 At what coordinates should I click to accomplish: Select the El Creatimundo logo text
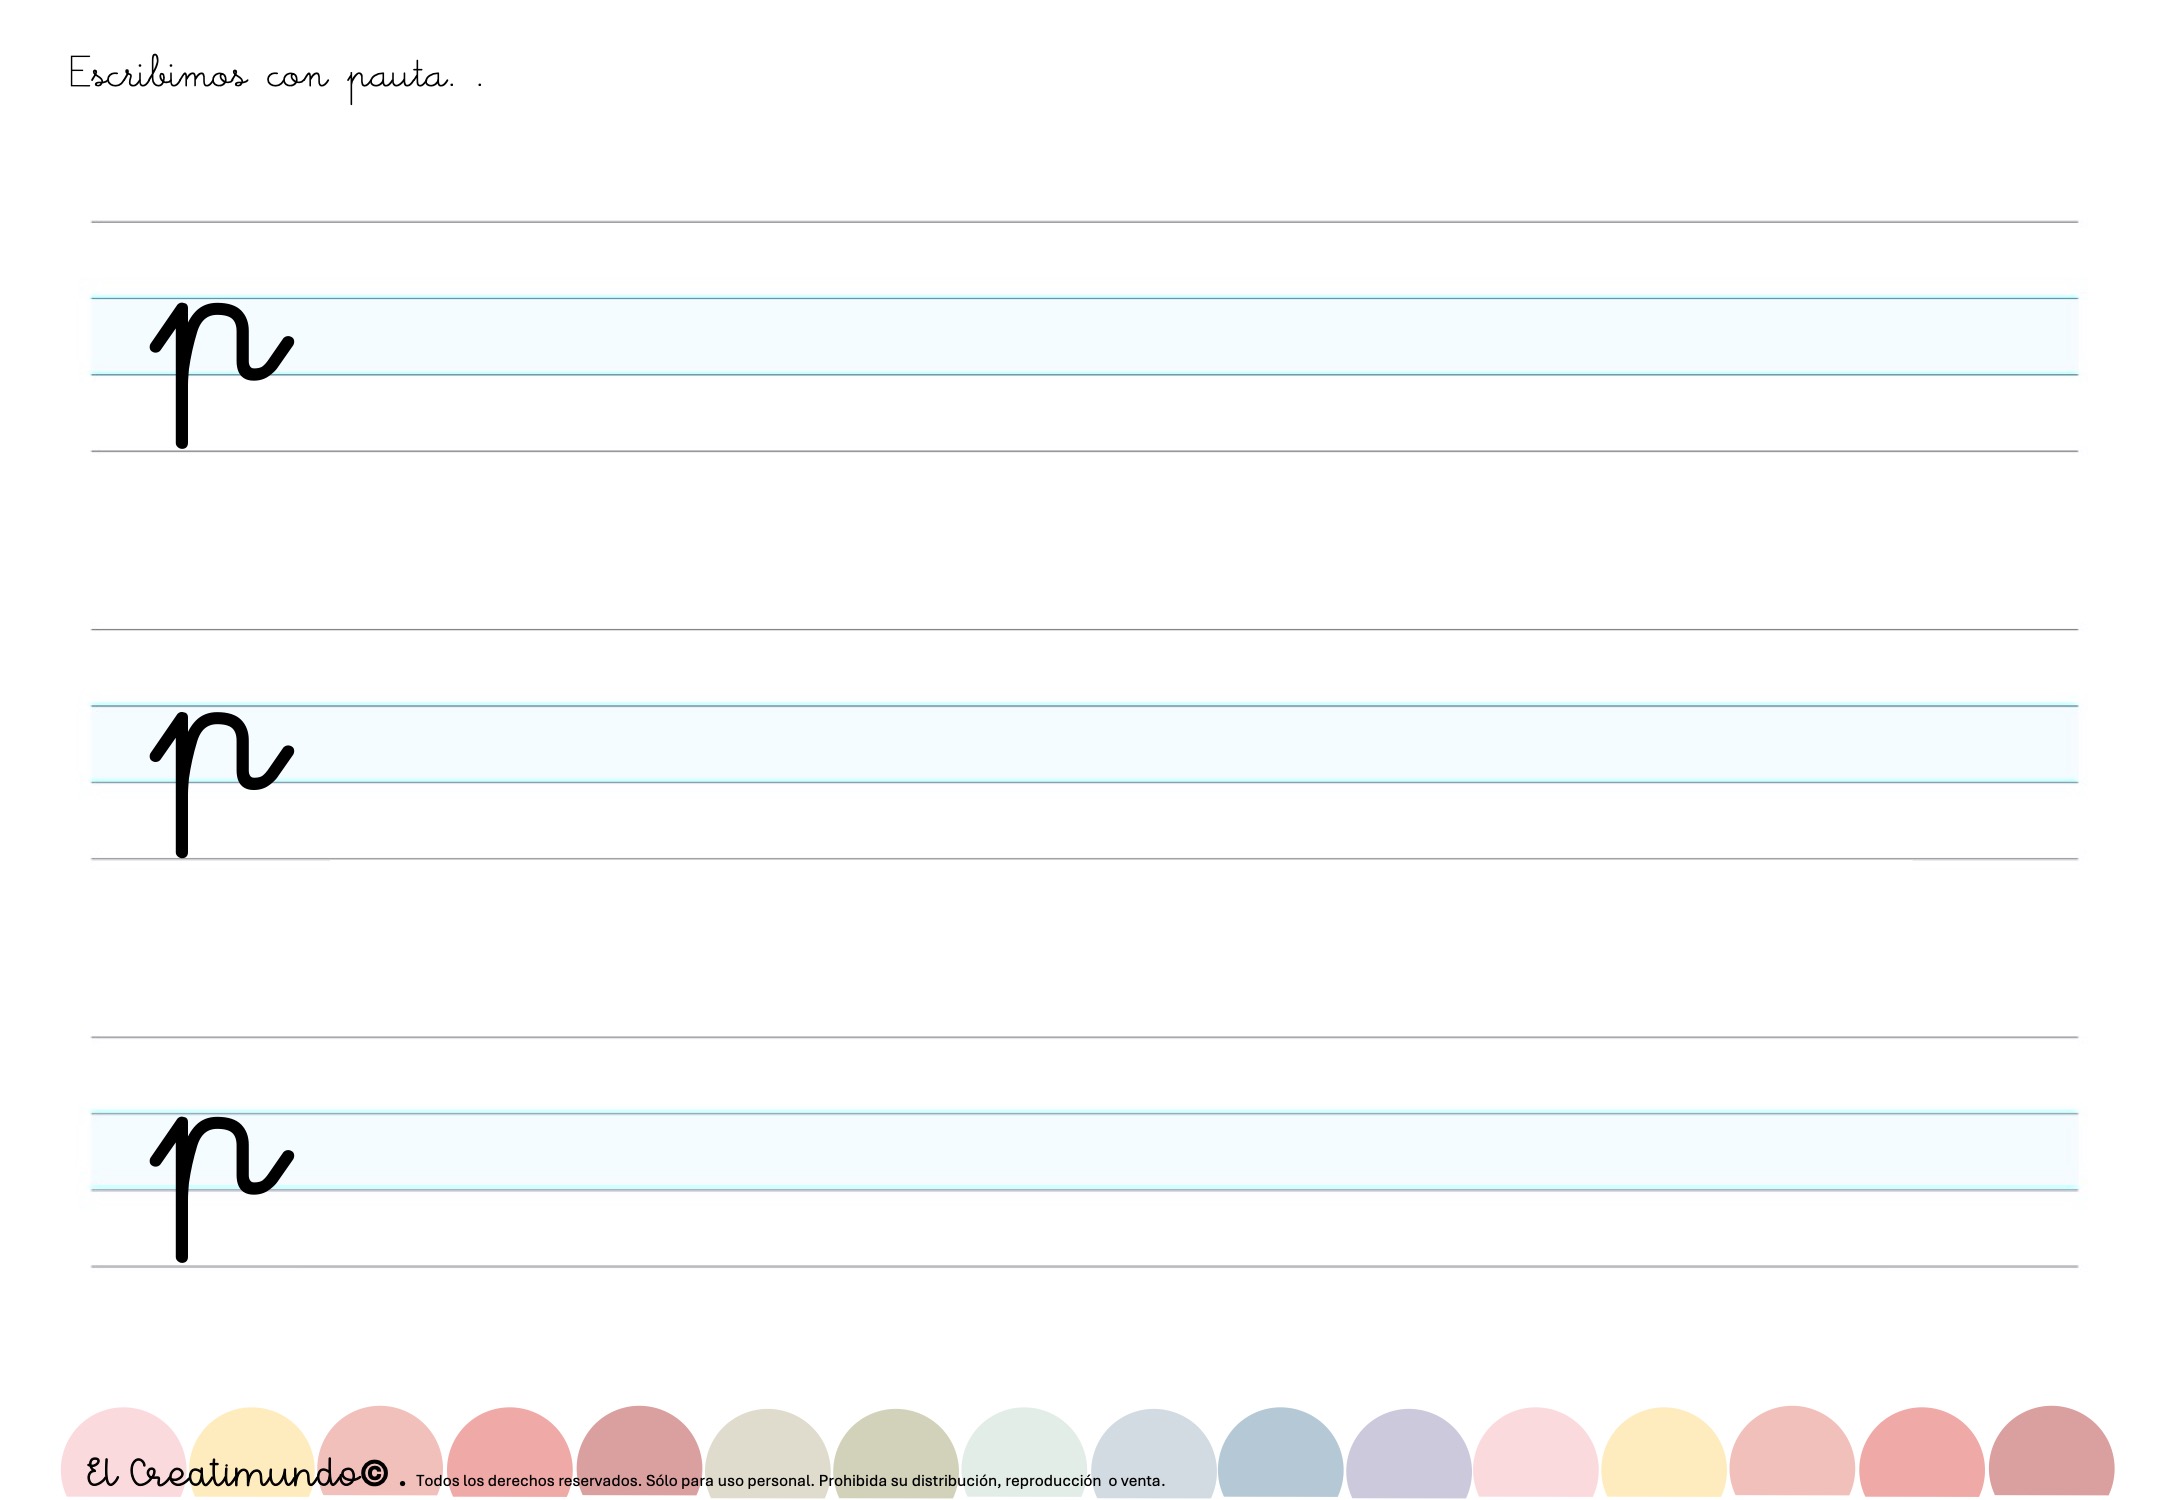pyautogui.click(x=225, y=1473)
